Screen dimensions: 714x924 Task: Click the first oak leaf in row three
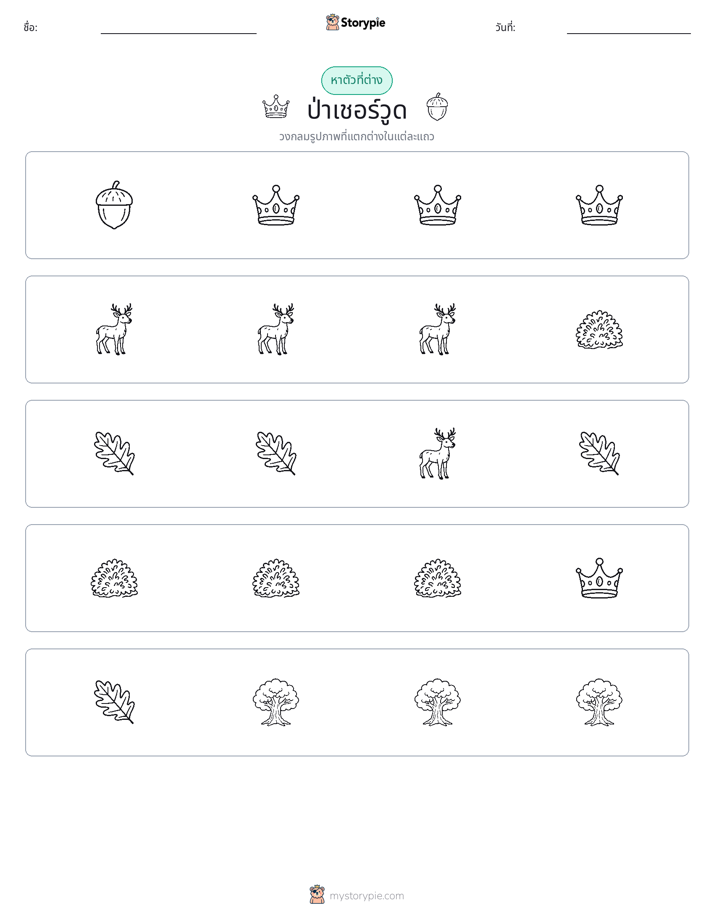pos(114,454)
